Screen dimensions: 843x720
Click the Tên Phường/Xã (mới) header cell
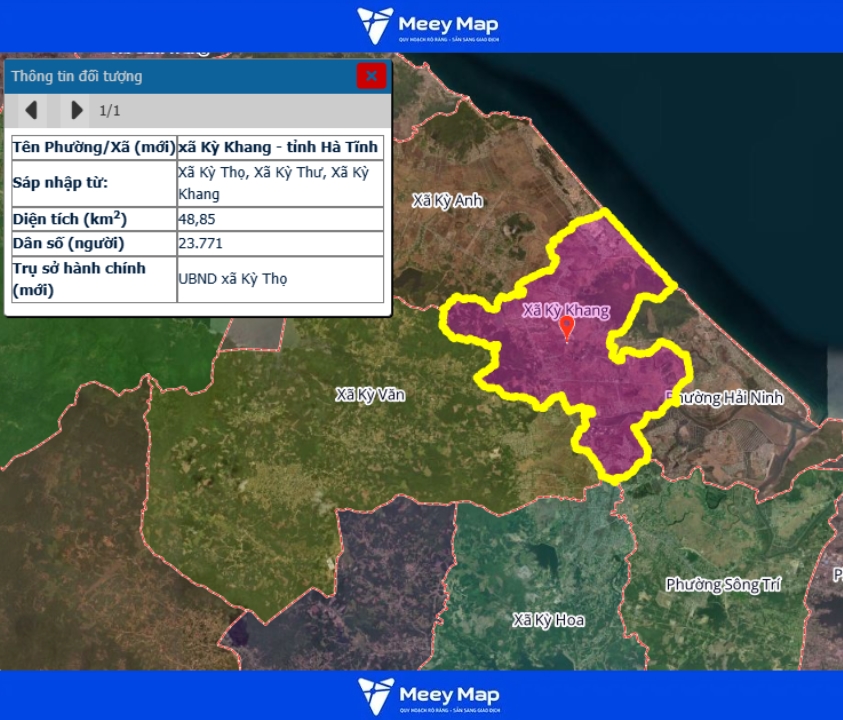93,147
